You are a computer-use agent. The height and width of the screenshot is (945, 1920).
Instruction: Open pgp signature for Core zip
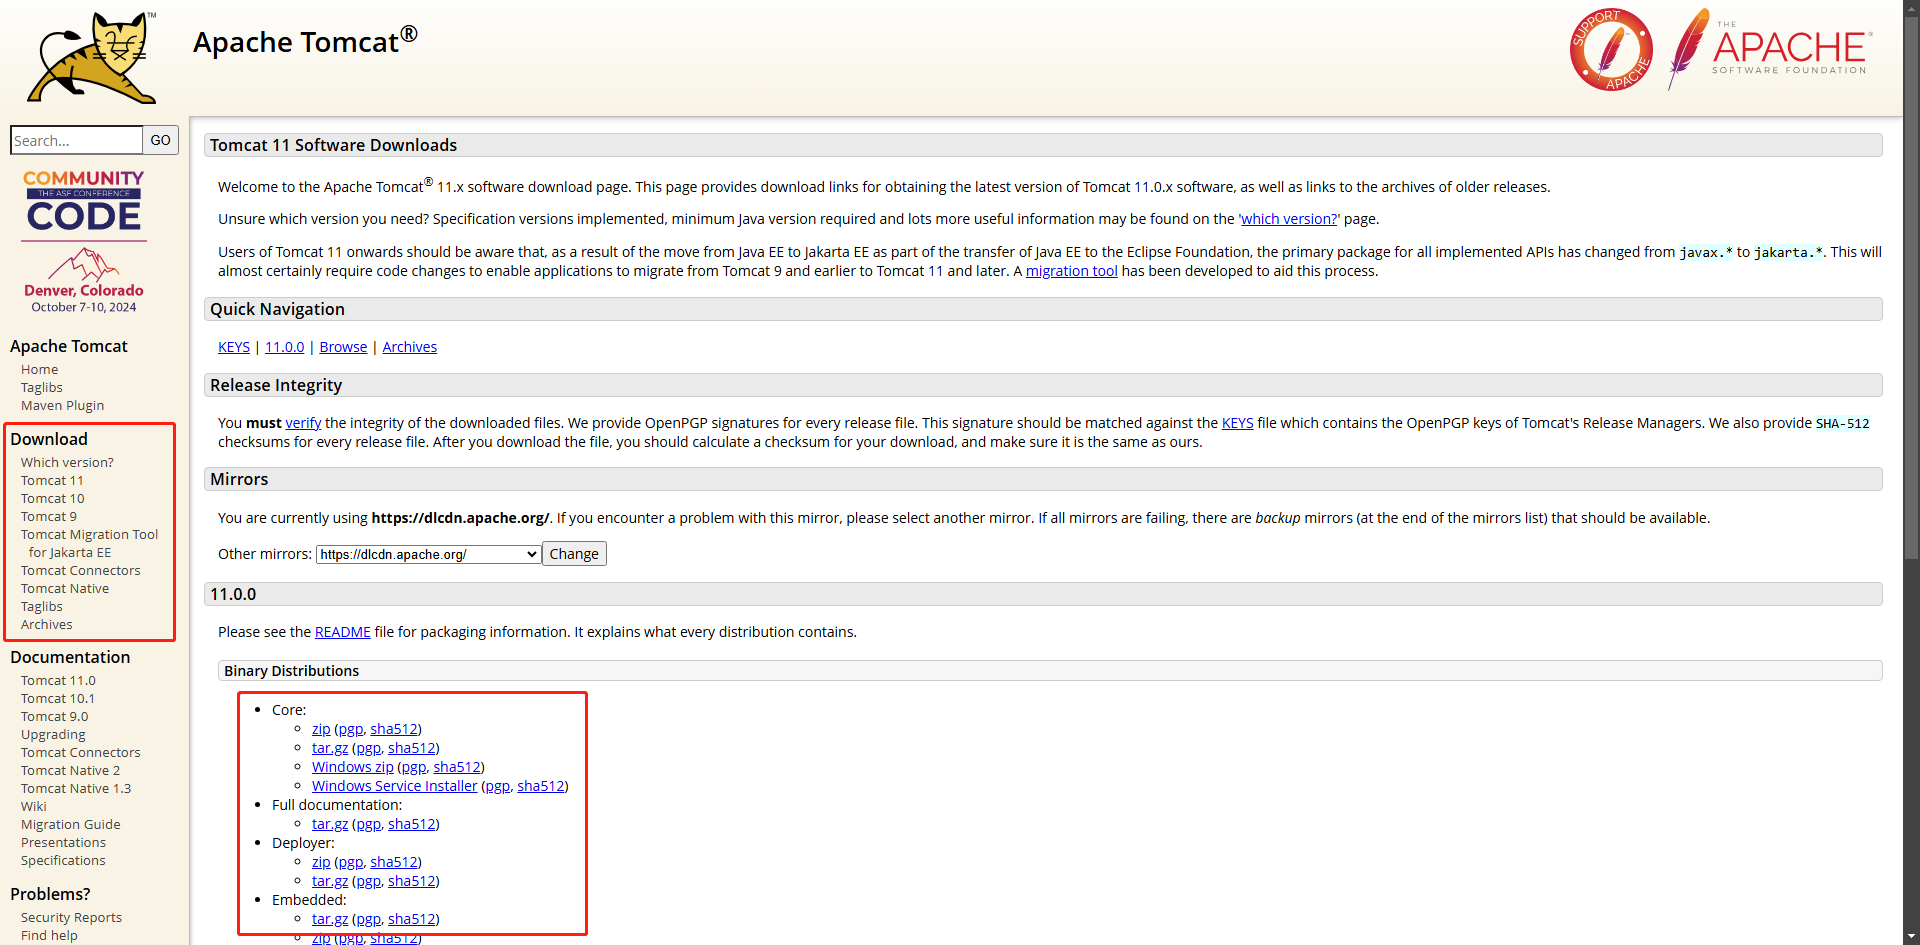pyautogui.click(x=351, y=729)
